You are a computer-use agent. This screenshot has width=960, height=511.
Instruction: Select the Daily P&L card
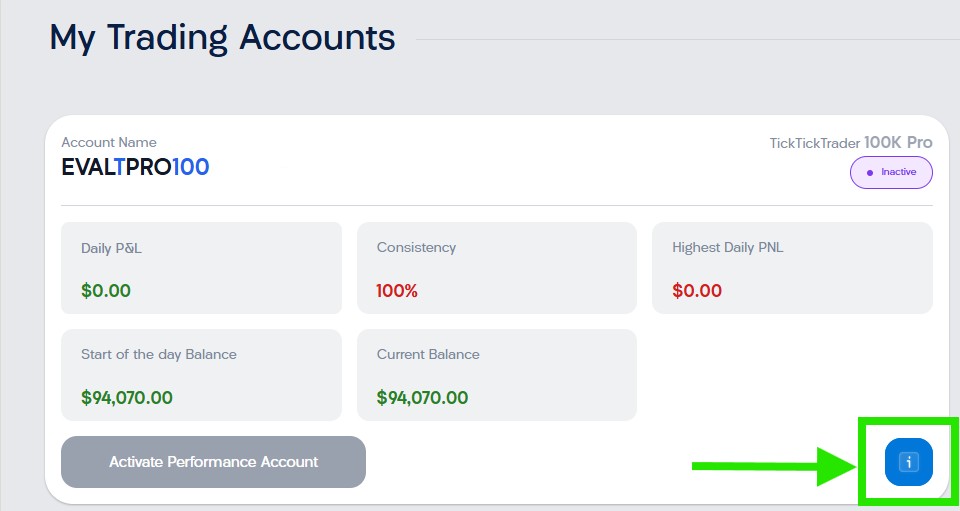tap(201, 267)
